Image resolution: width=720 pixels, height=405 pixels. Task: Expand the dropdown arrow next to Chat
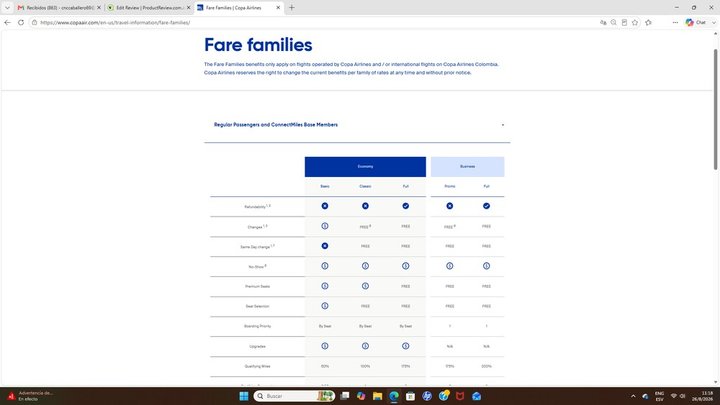[x=714, y=22]
